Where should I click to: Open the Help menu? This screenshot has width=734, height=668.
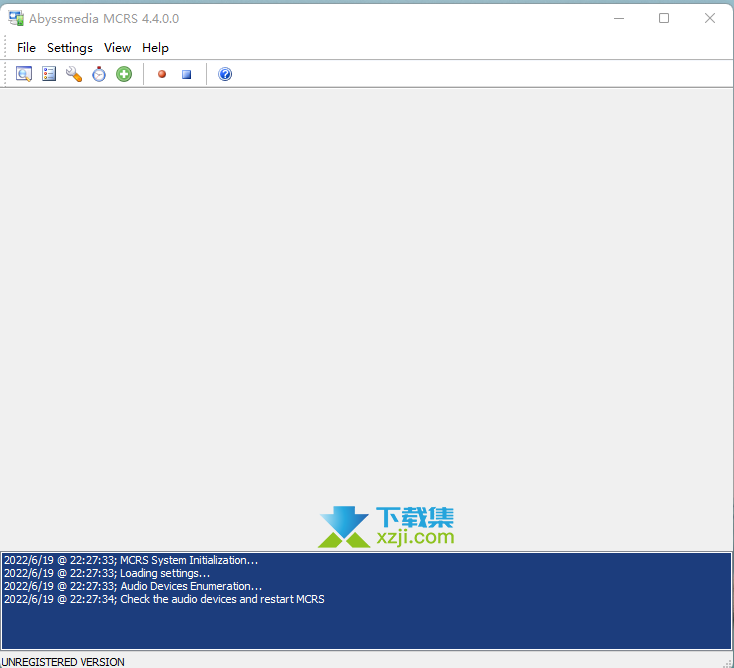[155, 48]
